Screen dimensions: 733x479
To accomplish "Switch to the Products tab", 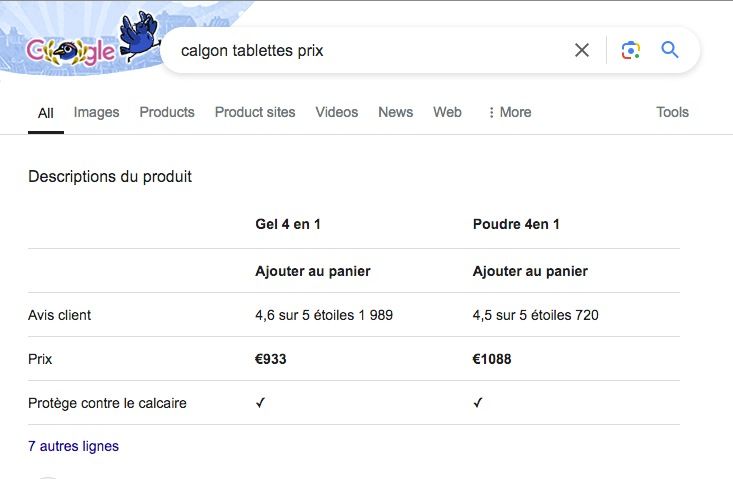I will pos(167,112).
